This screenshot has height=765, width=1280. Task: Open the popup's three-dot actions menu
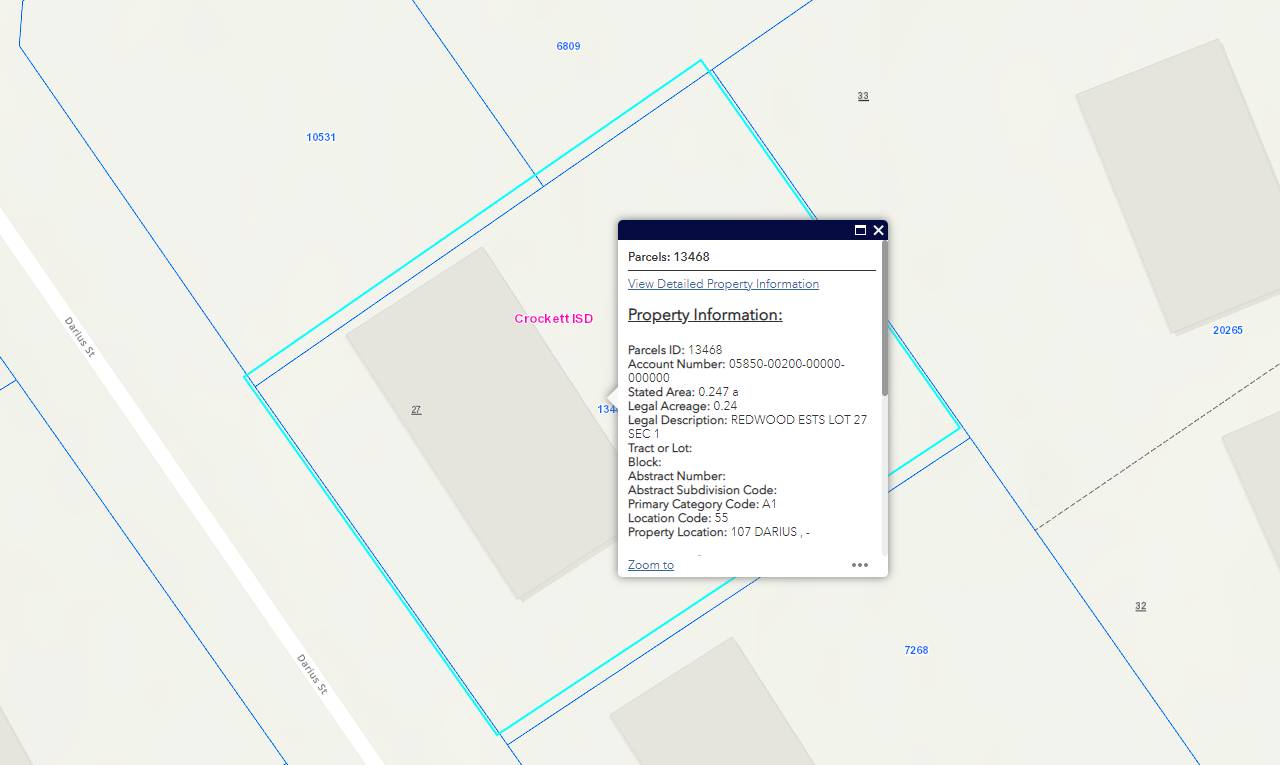859,565
